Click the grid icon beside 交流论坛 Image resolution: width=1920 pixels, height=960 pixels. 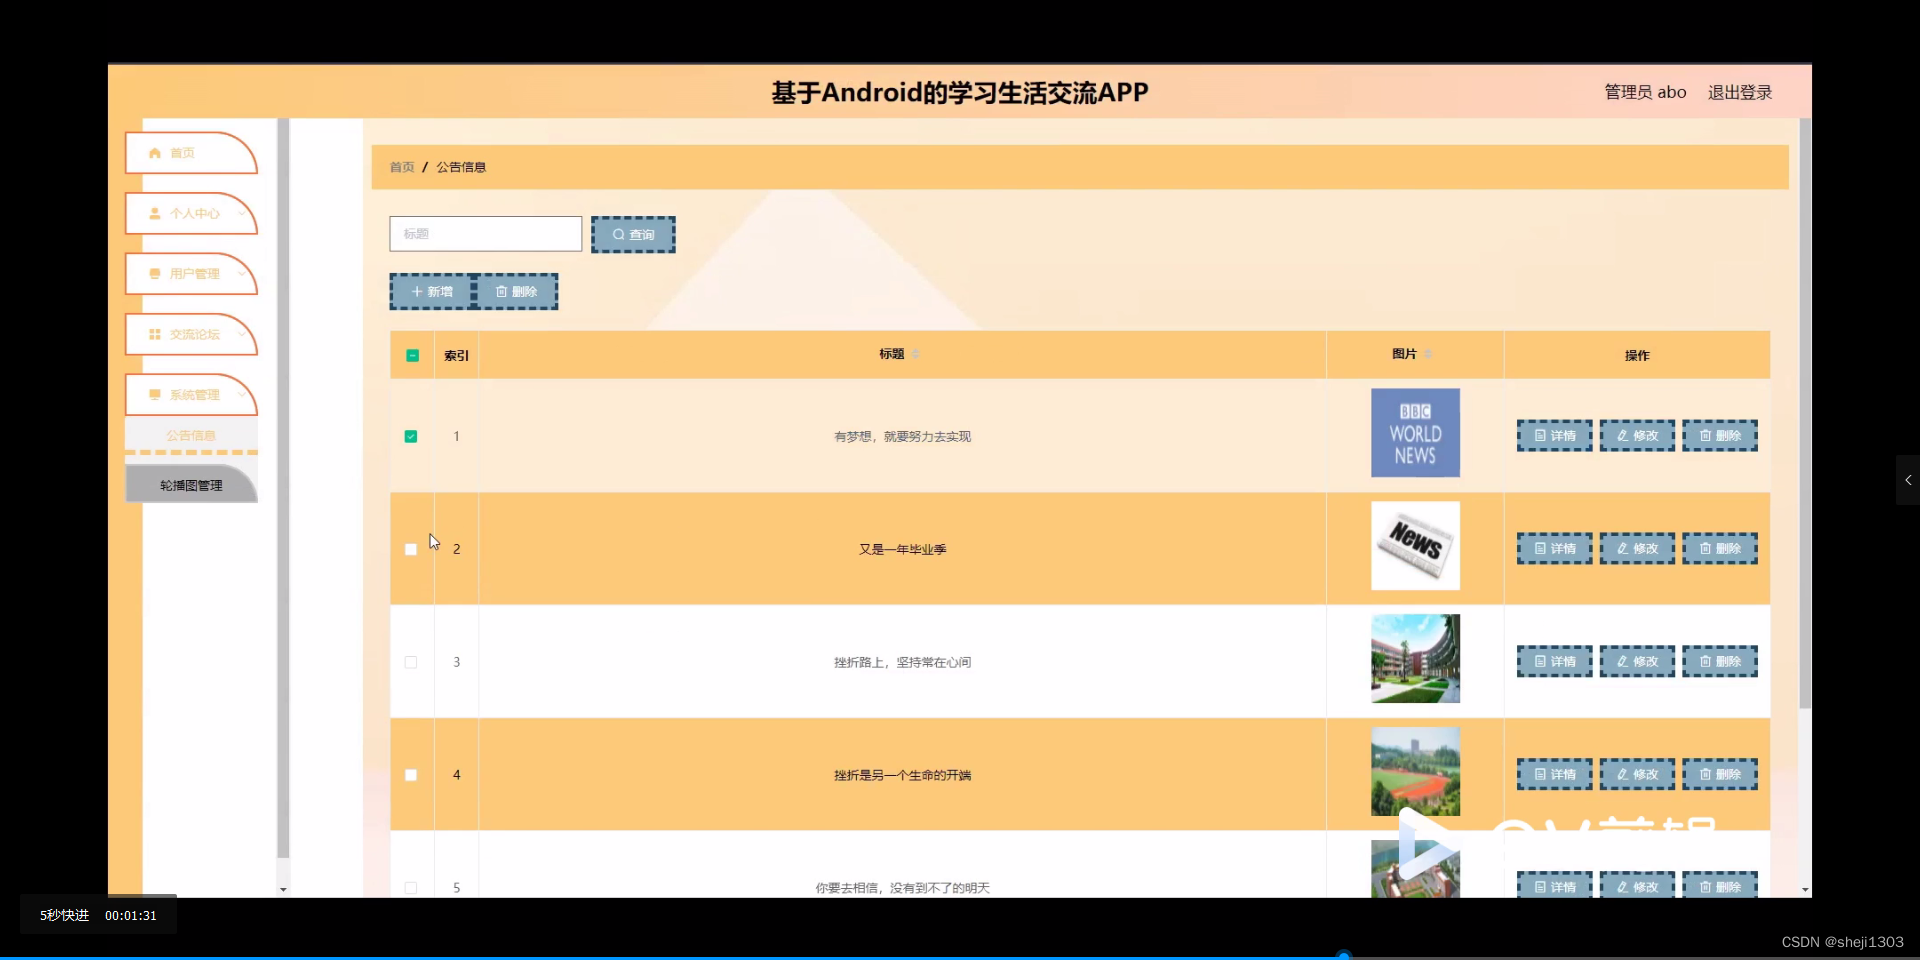[x=155, y=334]
